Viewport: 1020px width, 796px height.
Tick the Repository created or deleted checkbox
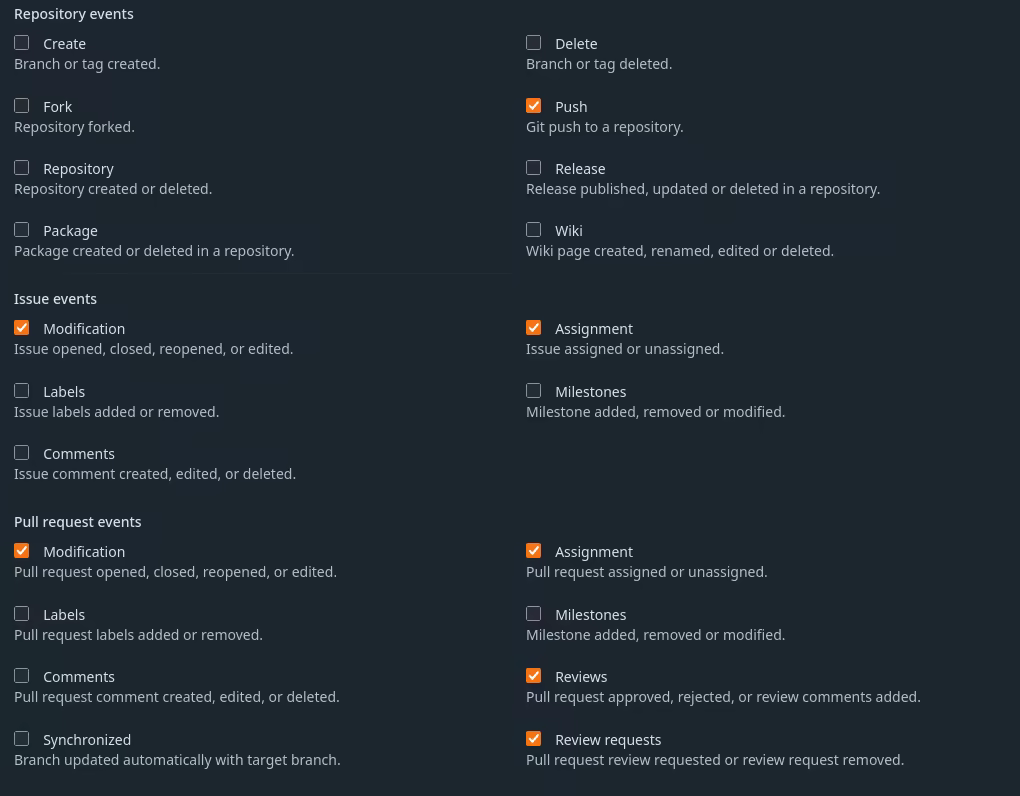(x=22, y=168)
